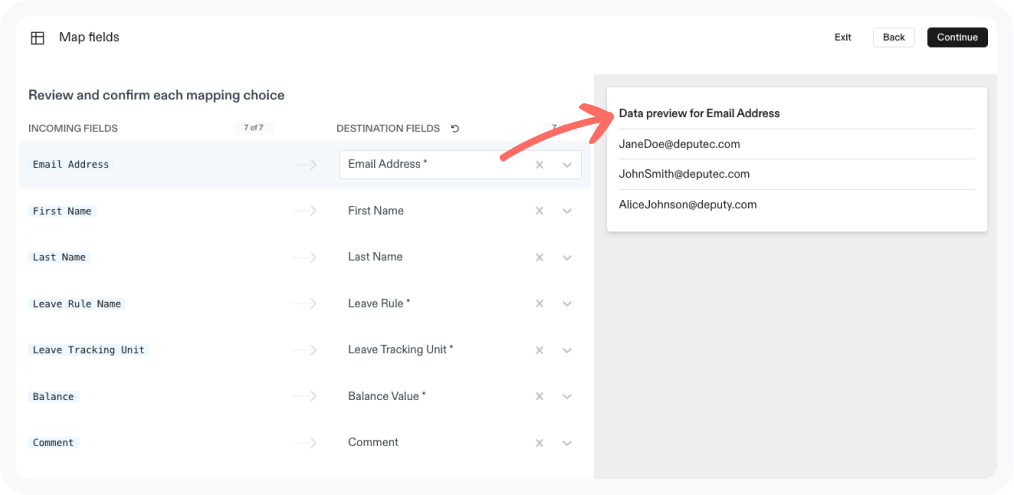Click the Last Name destination field
This screenshot has width=1014, height=495.
click(x=375, y=257)
